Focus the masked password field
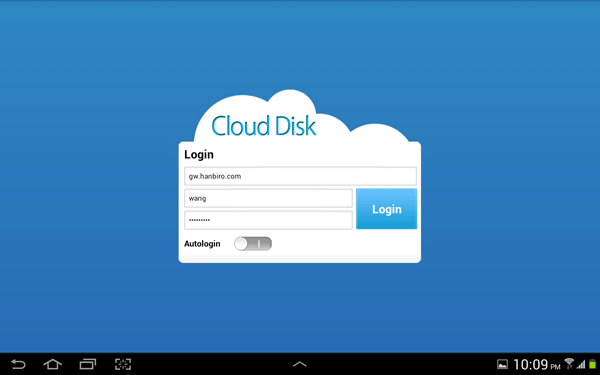Screen dimensions: 600x375 (x=268, y=220)
